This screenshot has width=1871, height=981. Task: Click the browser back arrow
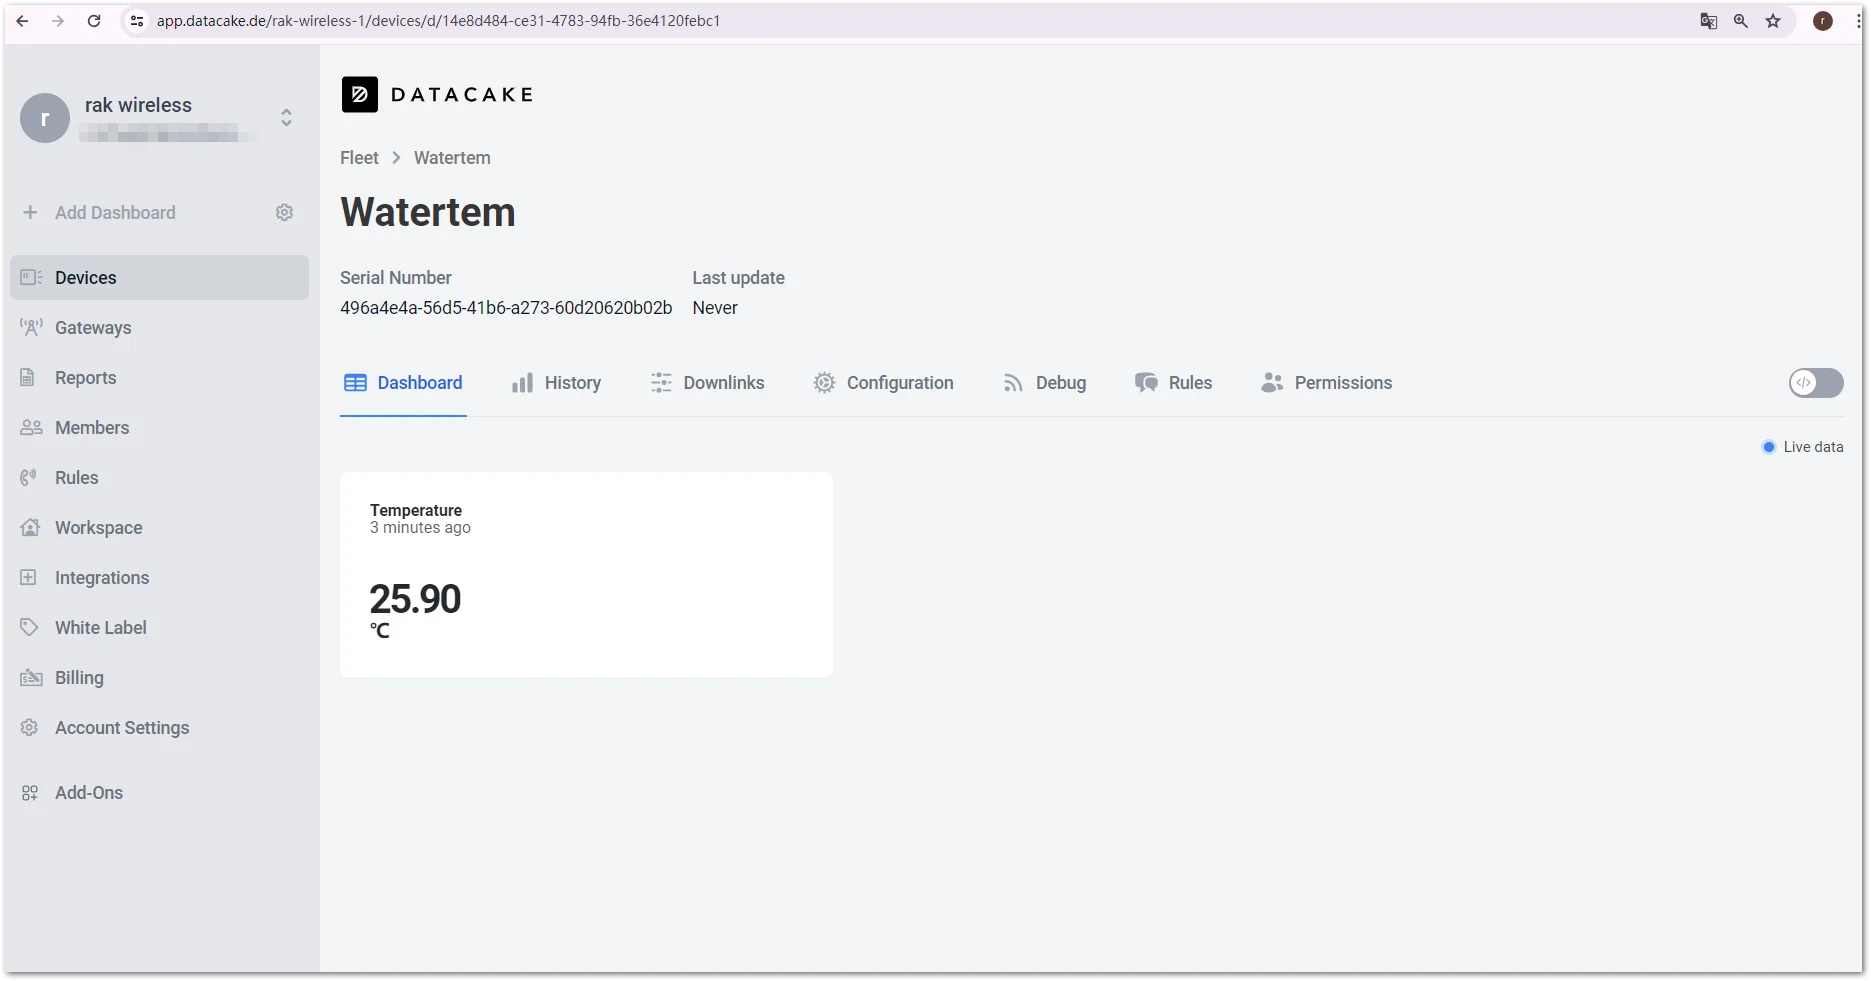click(22, 21)
